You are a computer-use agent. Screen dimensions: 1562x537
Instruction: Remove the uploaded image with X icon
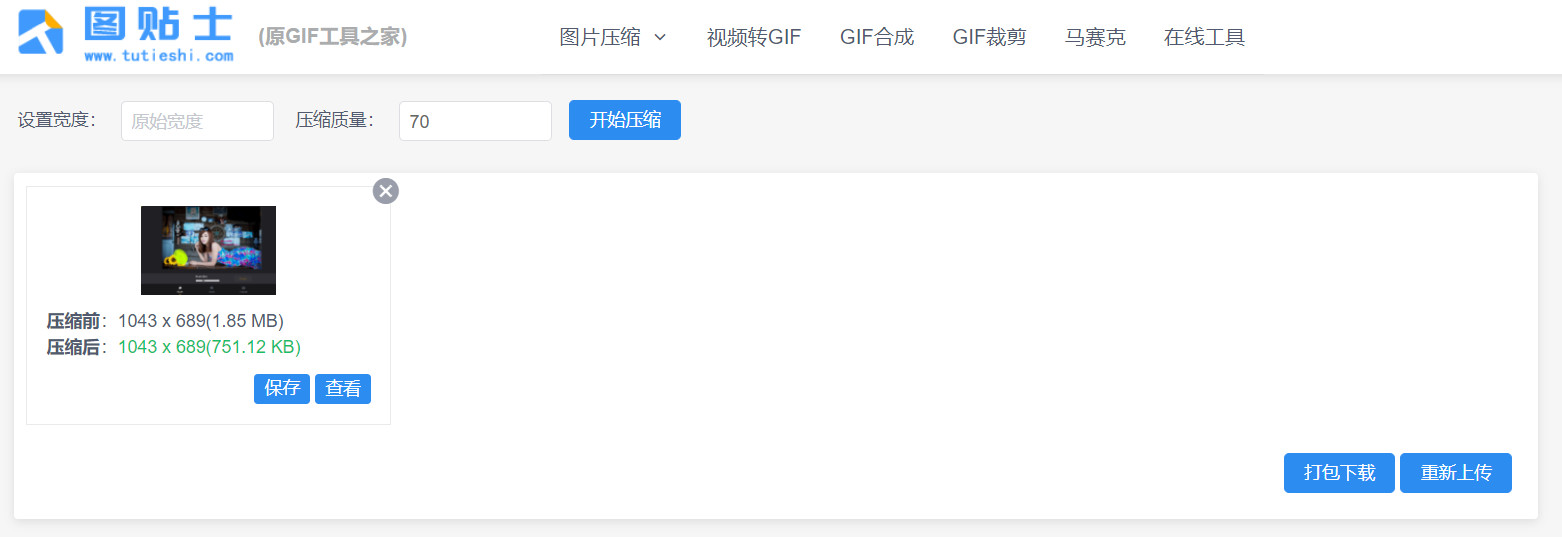click(386, 191)
